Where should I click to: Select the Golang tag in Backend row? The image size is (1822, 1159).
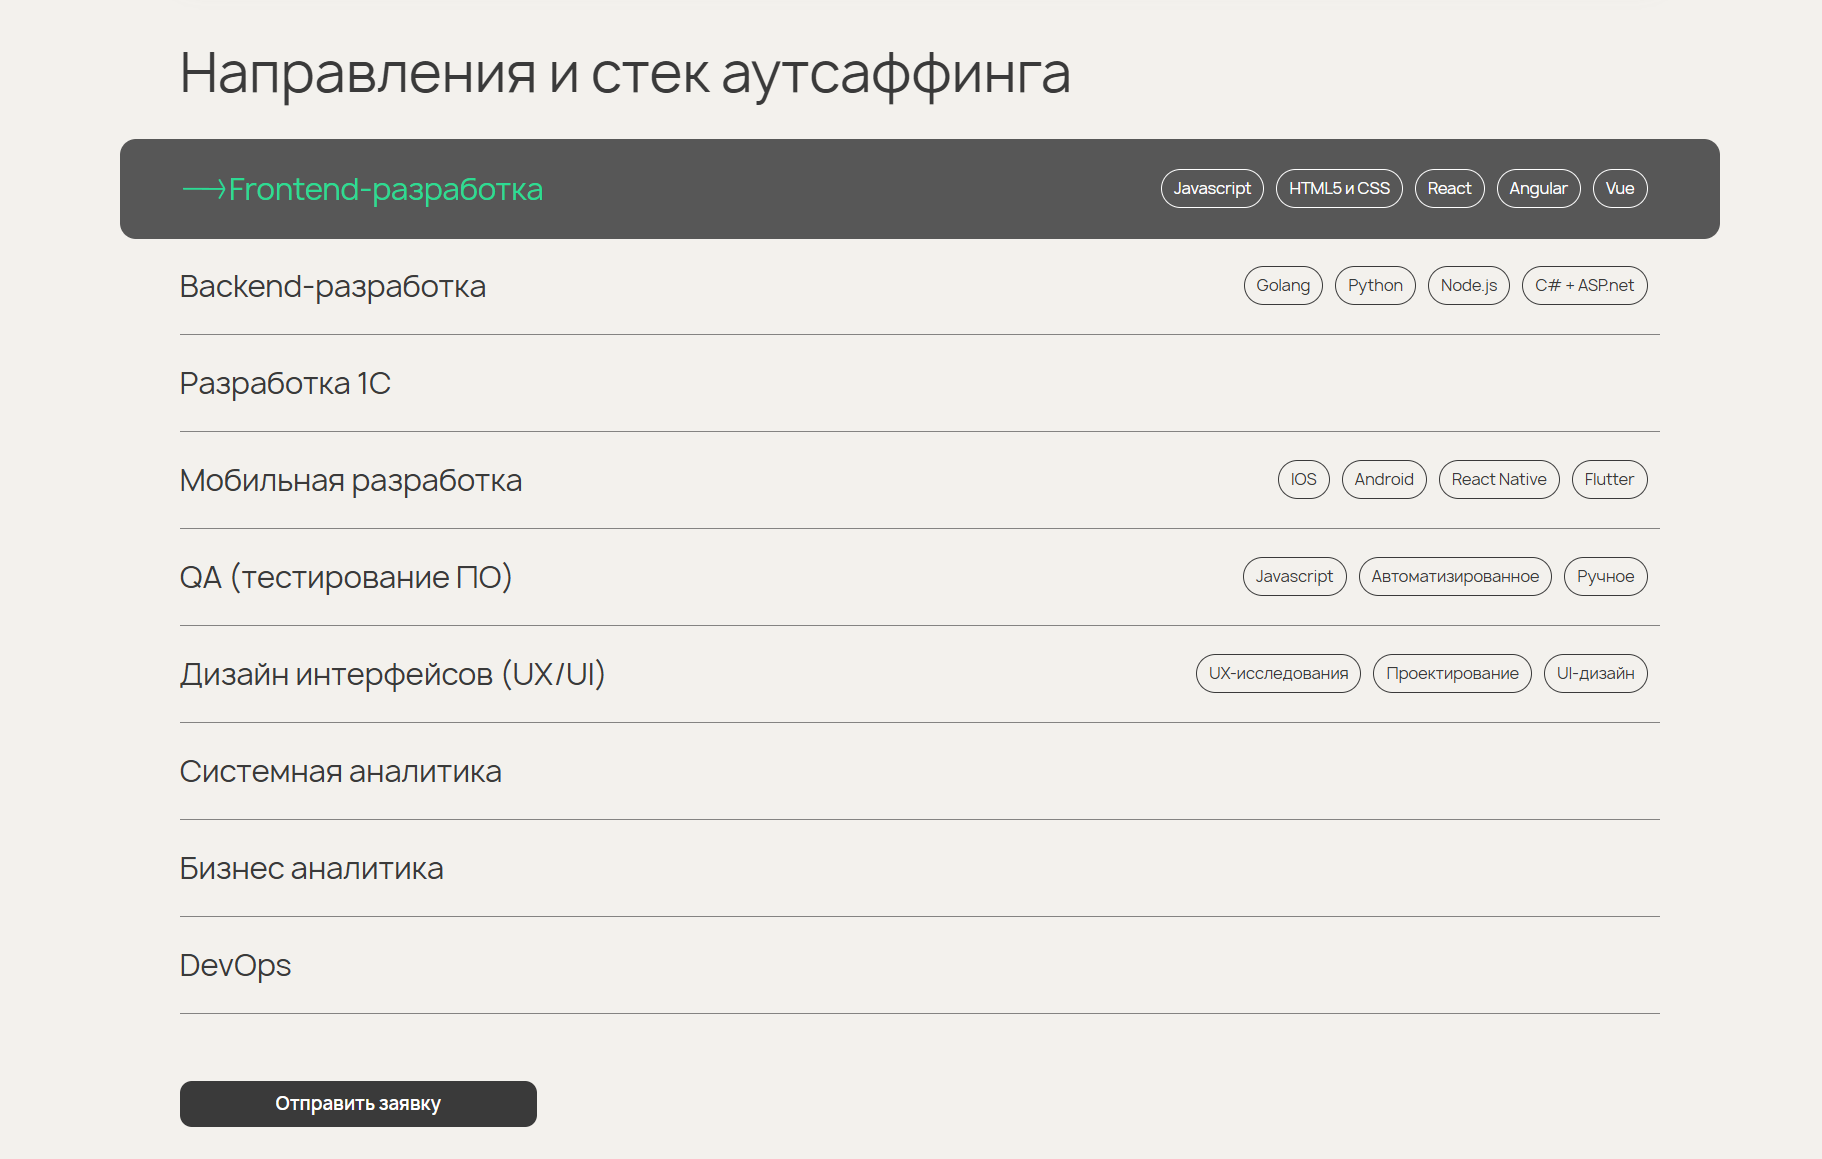[1283, 285]
